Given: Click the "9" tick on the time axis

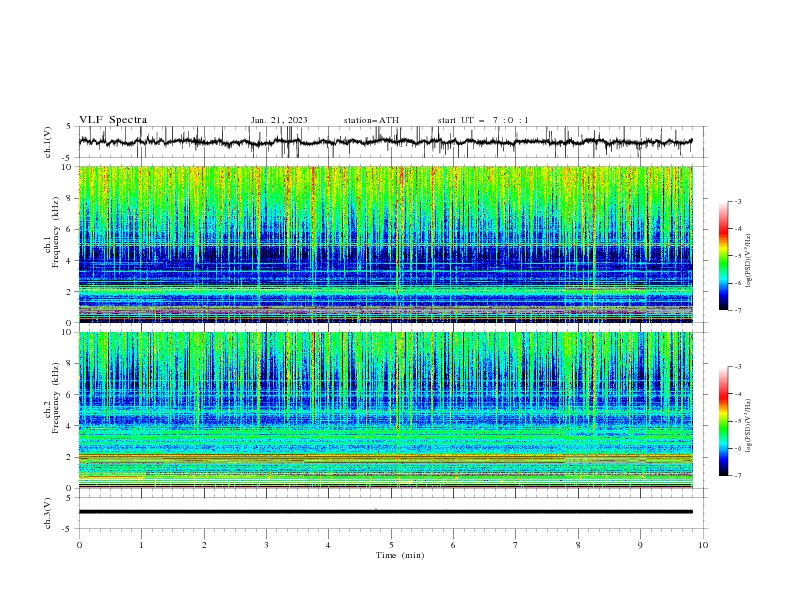Looking at the screenshot, I should click(x=640, y=545).
